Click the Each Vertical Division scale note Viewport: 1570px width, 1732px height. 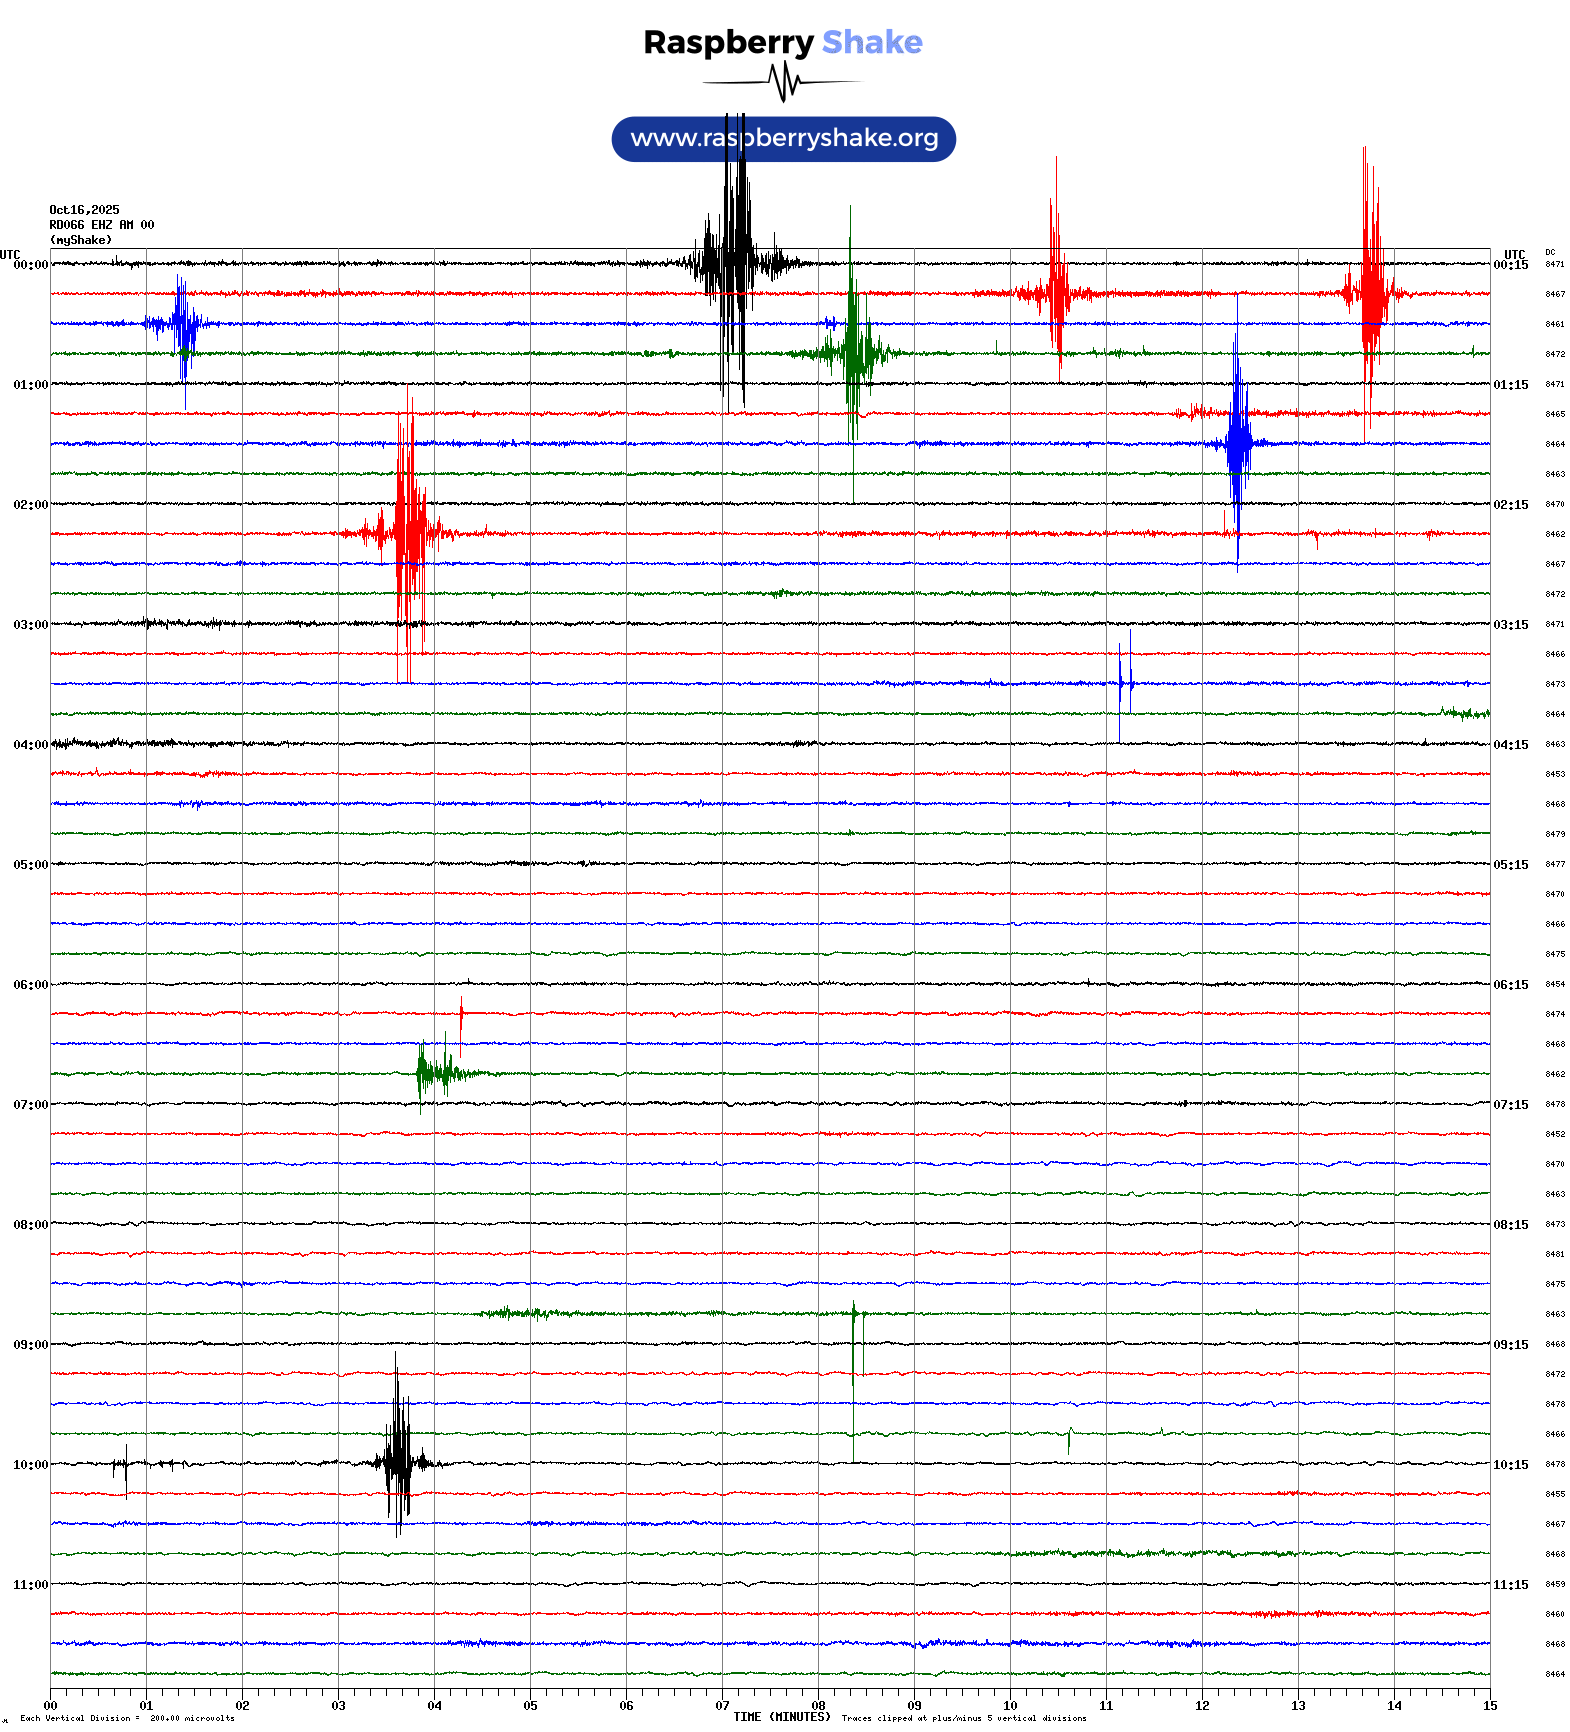127,1718
